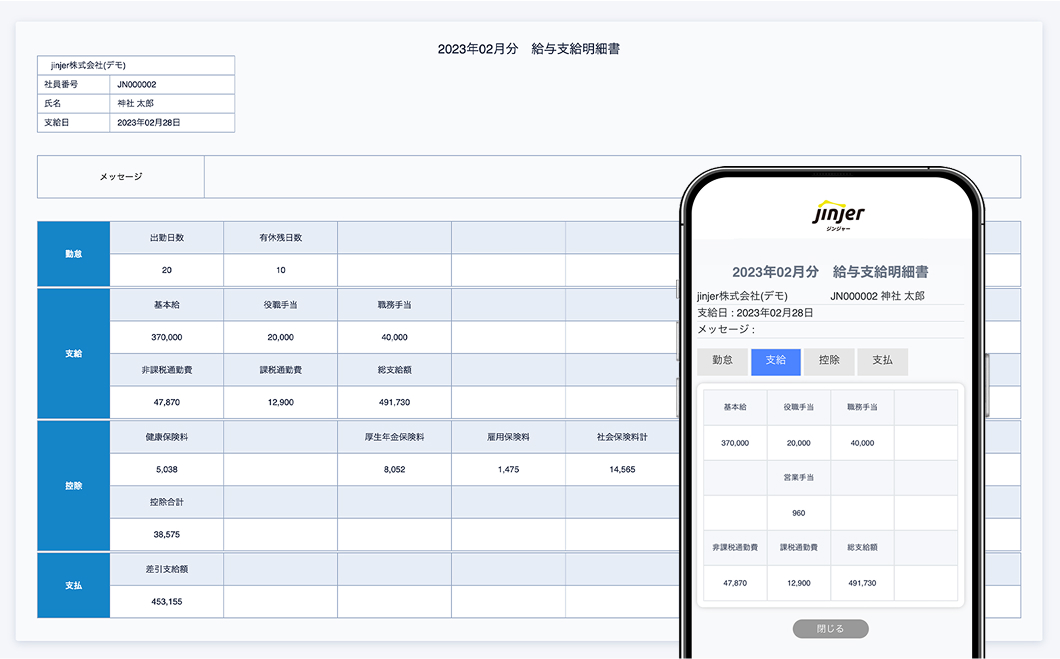The height and width of the screenshot is (659, 1060).
Task: Click the blue 支給 section header in the desktop table
Action: [73, 353]
